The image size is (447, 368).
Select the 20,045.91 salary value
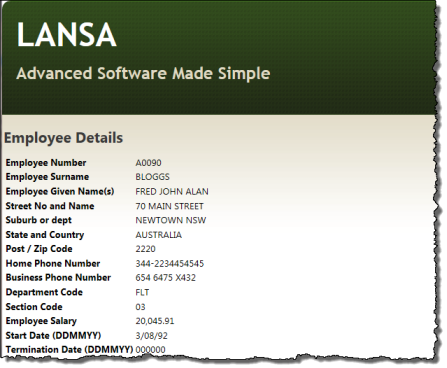155,321
